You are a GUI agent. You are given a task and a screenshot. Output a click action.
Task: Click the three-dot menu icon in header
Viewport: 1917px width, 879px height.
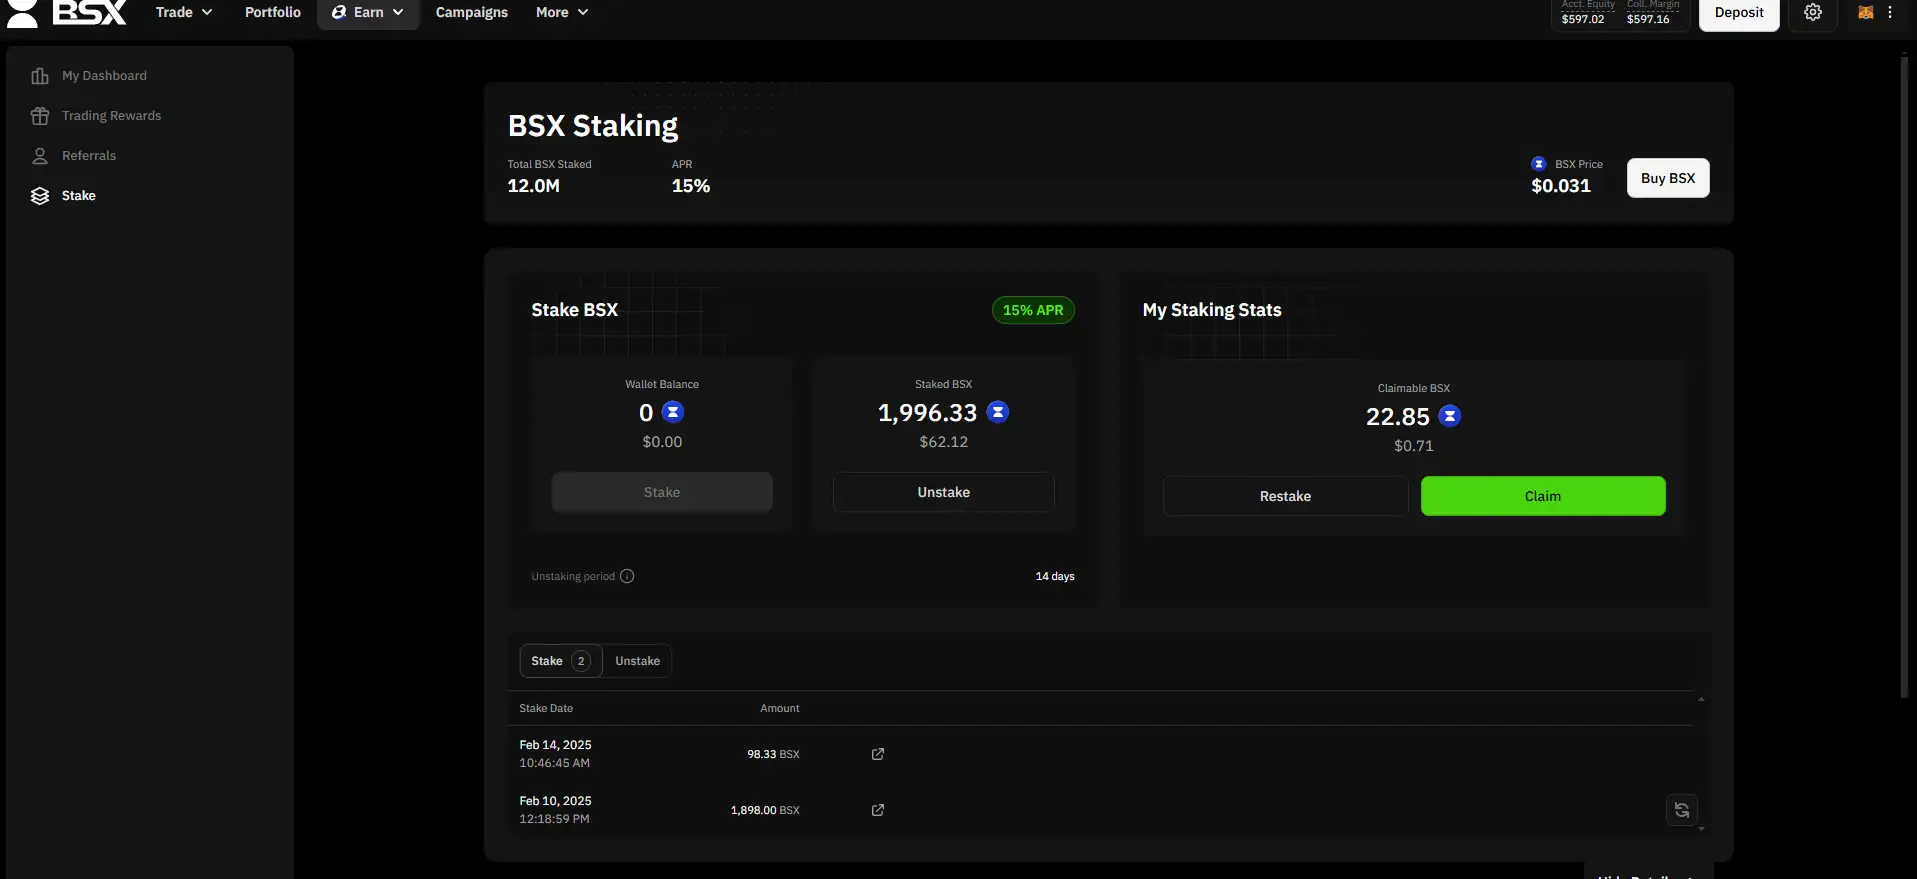pos(1890,13)
